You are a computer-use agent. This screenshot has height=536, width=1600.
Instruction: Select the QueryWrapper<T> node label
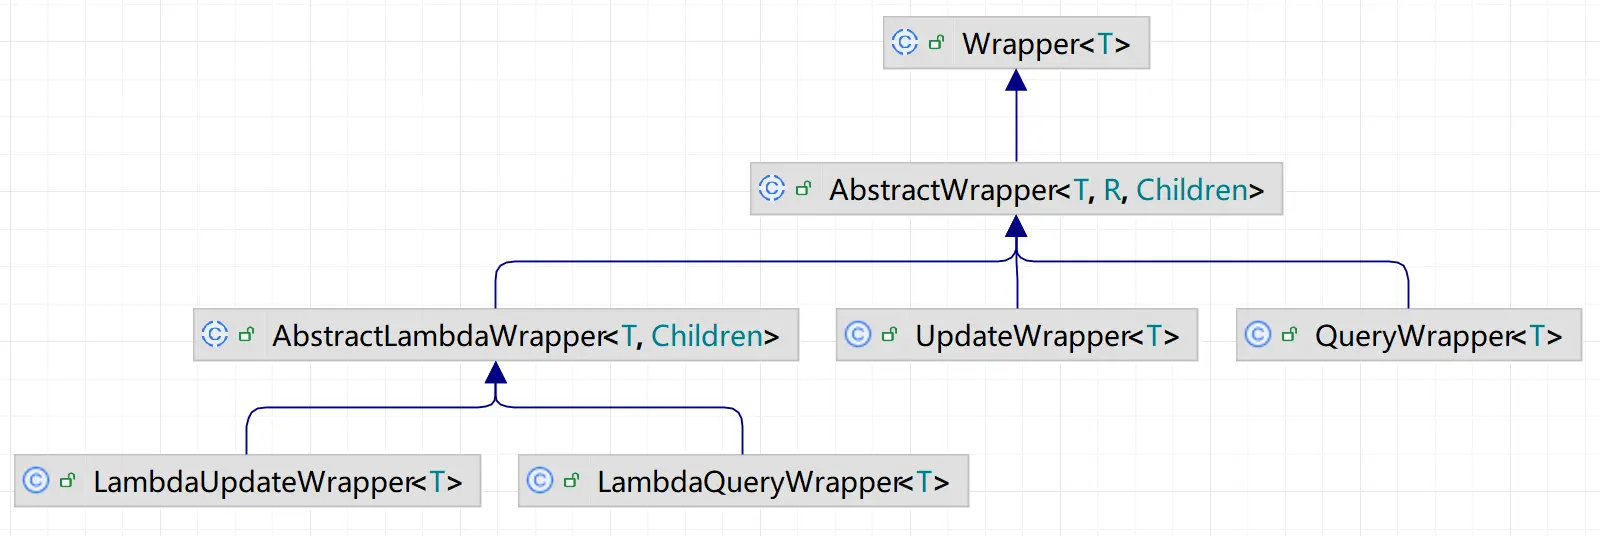(x=1438, y=336)
